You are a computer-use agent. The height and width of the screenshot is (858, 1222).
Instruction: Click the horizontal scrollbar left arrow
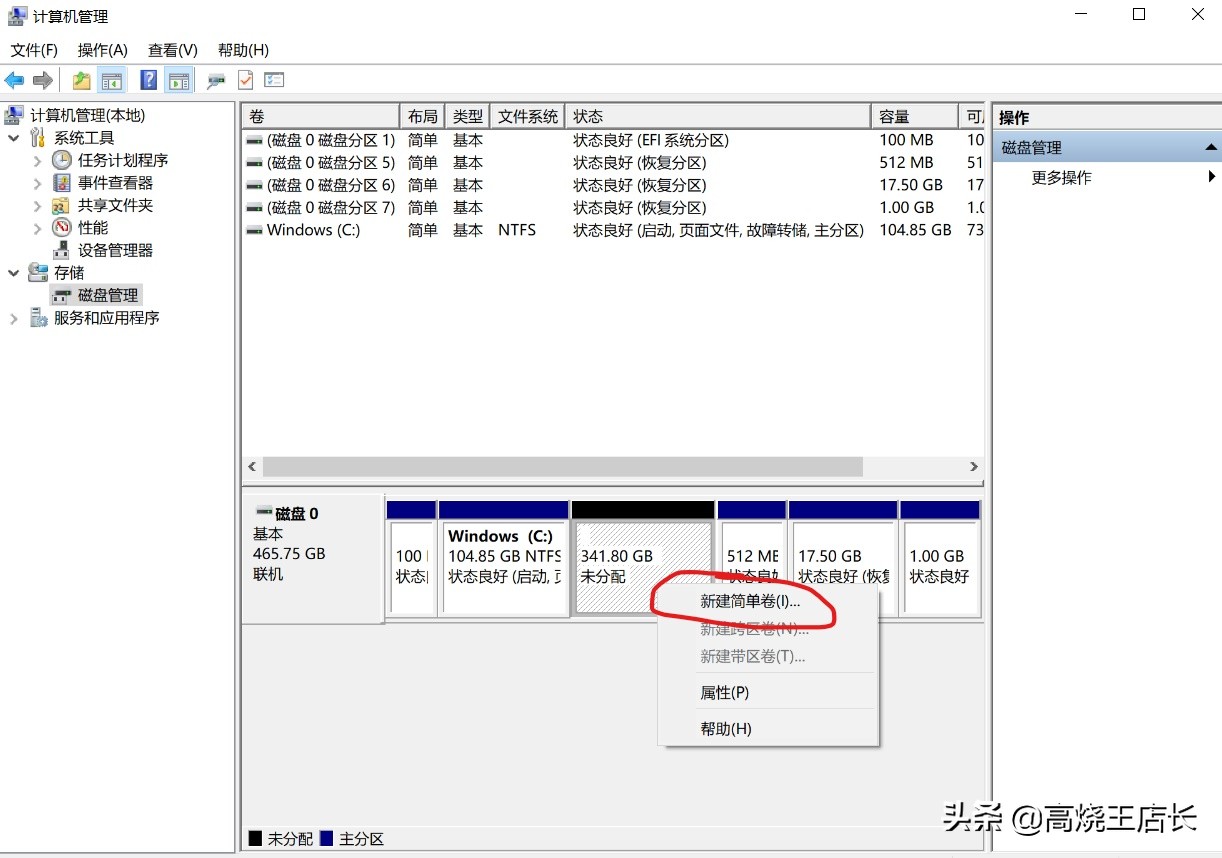pos(252,467)
